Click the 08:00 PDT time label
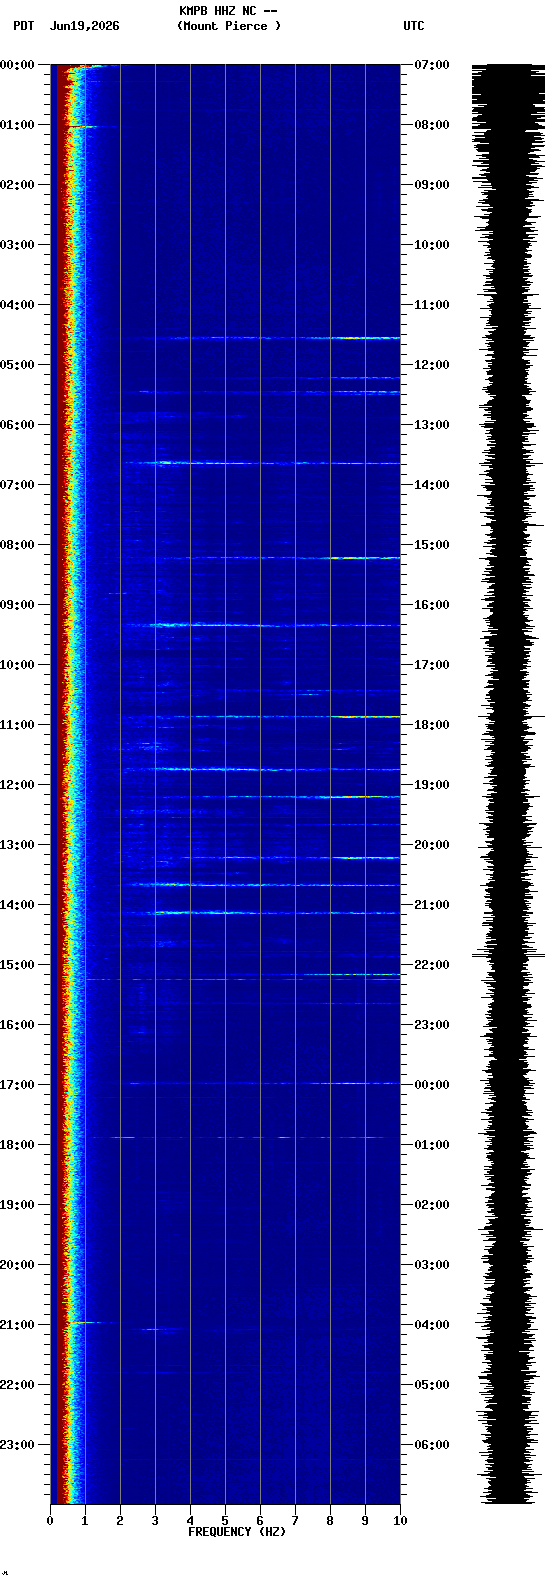The width and height of the screenshot is (552, 1584). tap(17, 545)
